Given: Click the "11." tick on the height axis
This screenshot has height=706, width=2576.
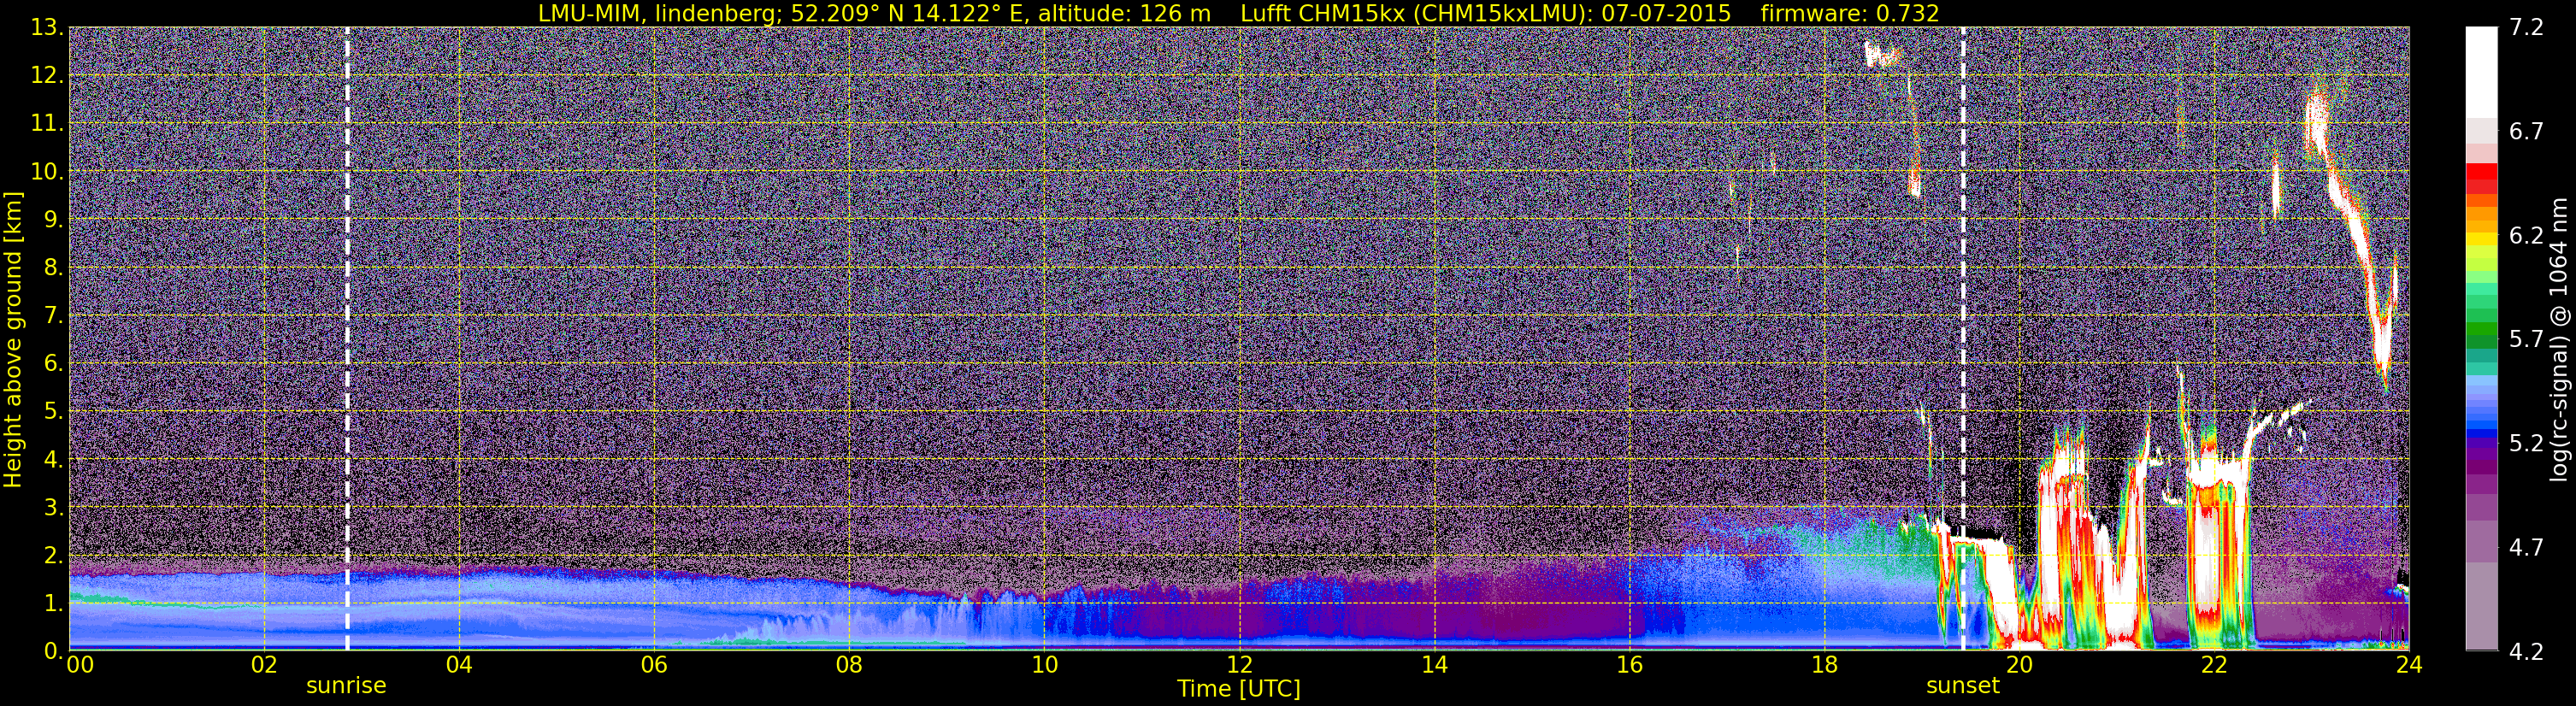Looking at the screenshot, I should click(x=46, y=124).
